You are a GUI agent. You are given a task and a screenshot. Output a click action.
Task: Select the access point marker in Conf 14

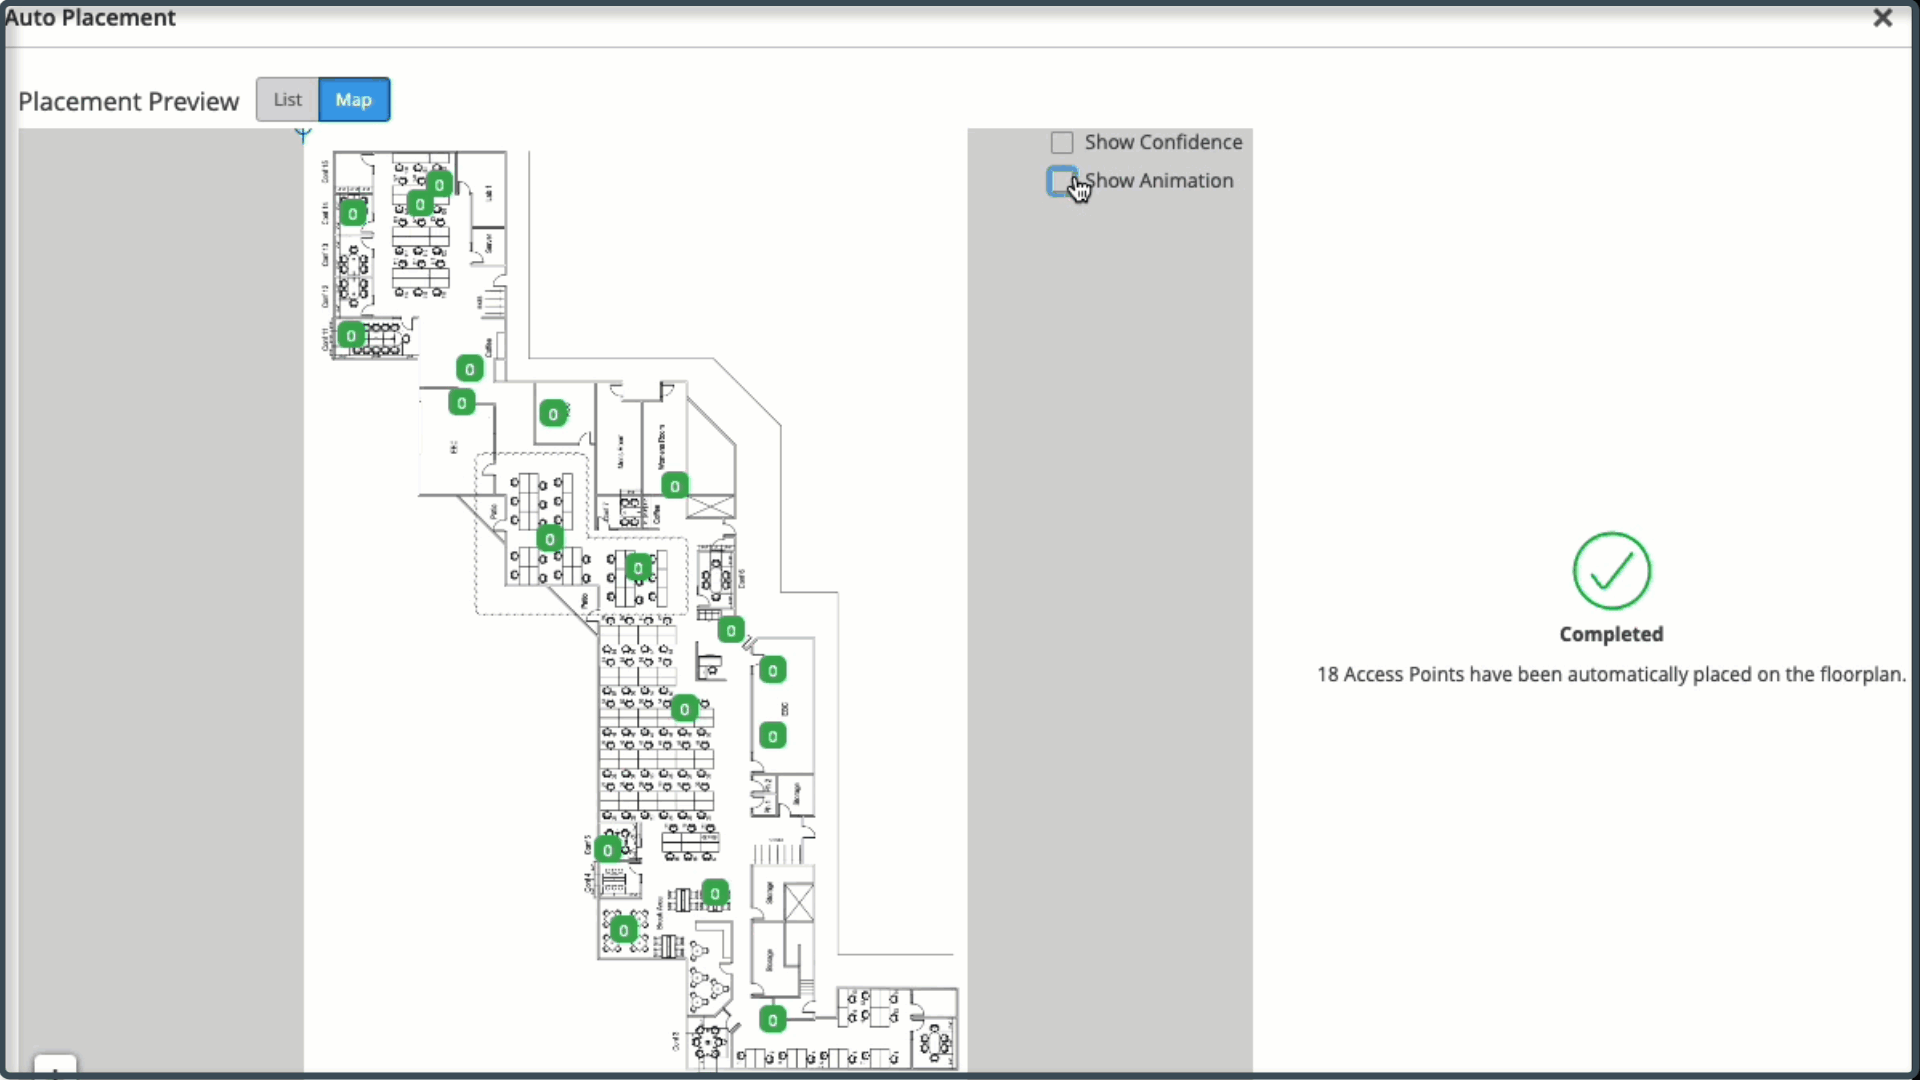[x=352, y=213]
